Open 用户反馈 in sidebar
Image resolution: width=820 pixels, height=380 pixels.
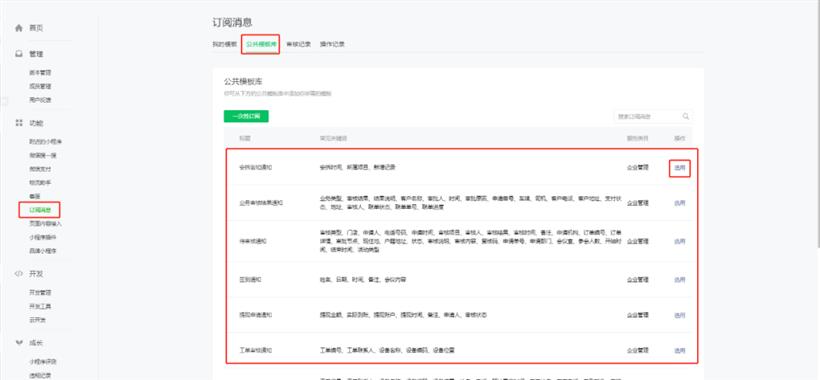[x=40, y=100]
